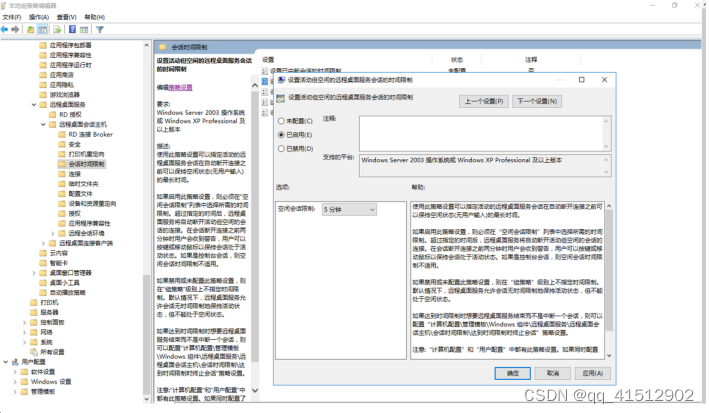The width and height of the screenshot is (709, 413).
Task: Click the folder icon beside RD 授权
Action: coord(52,114)
